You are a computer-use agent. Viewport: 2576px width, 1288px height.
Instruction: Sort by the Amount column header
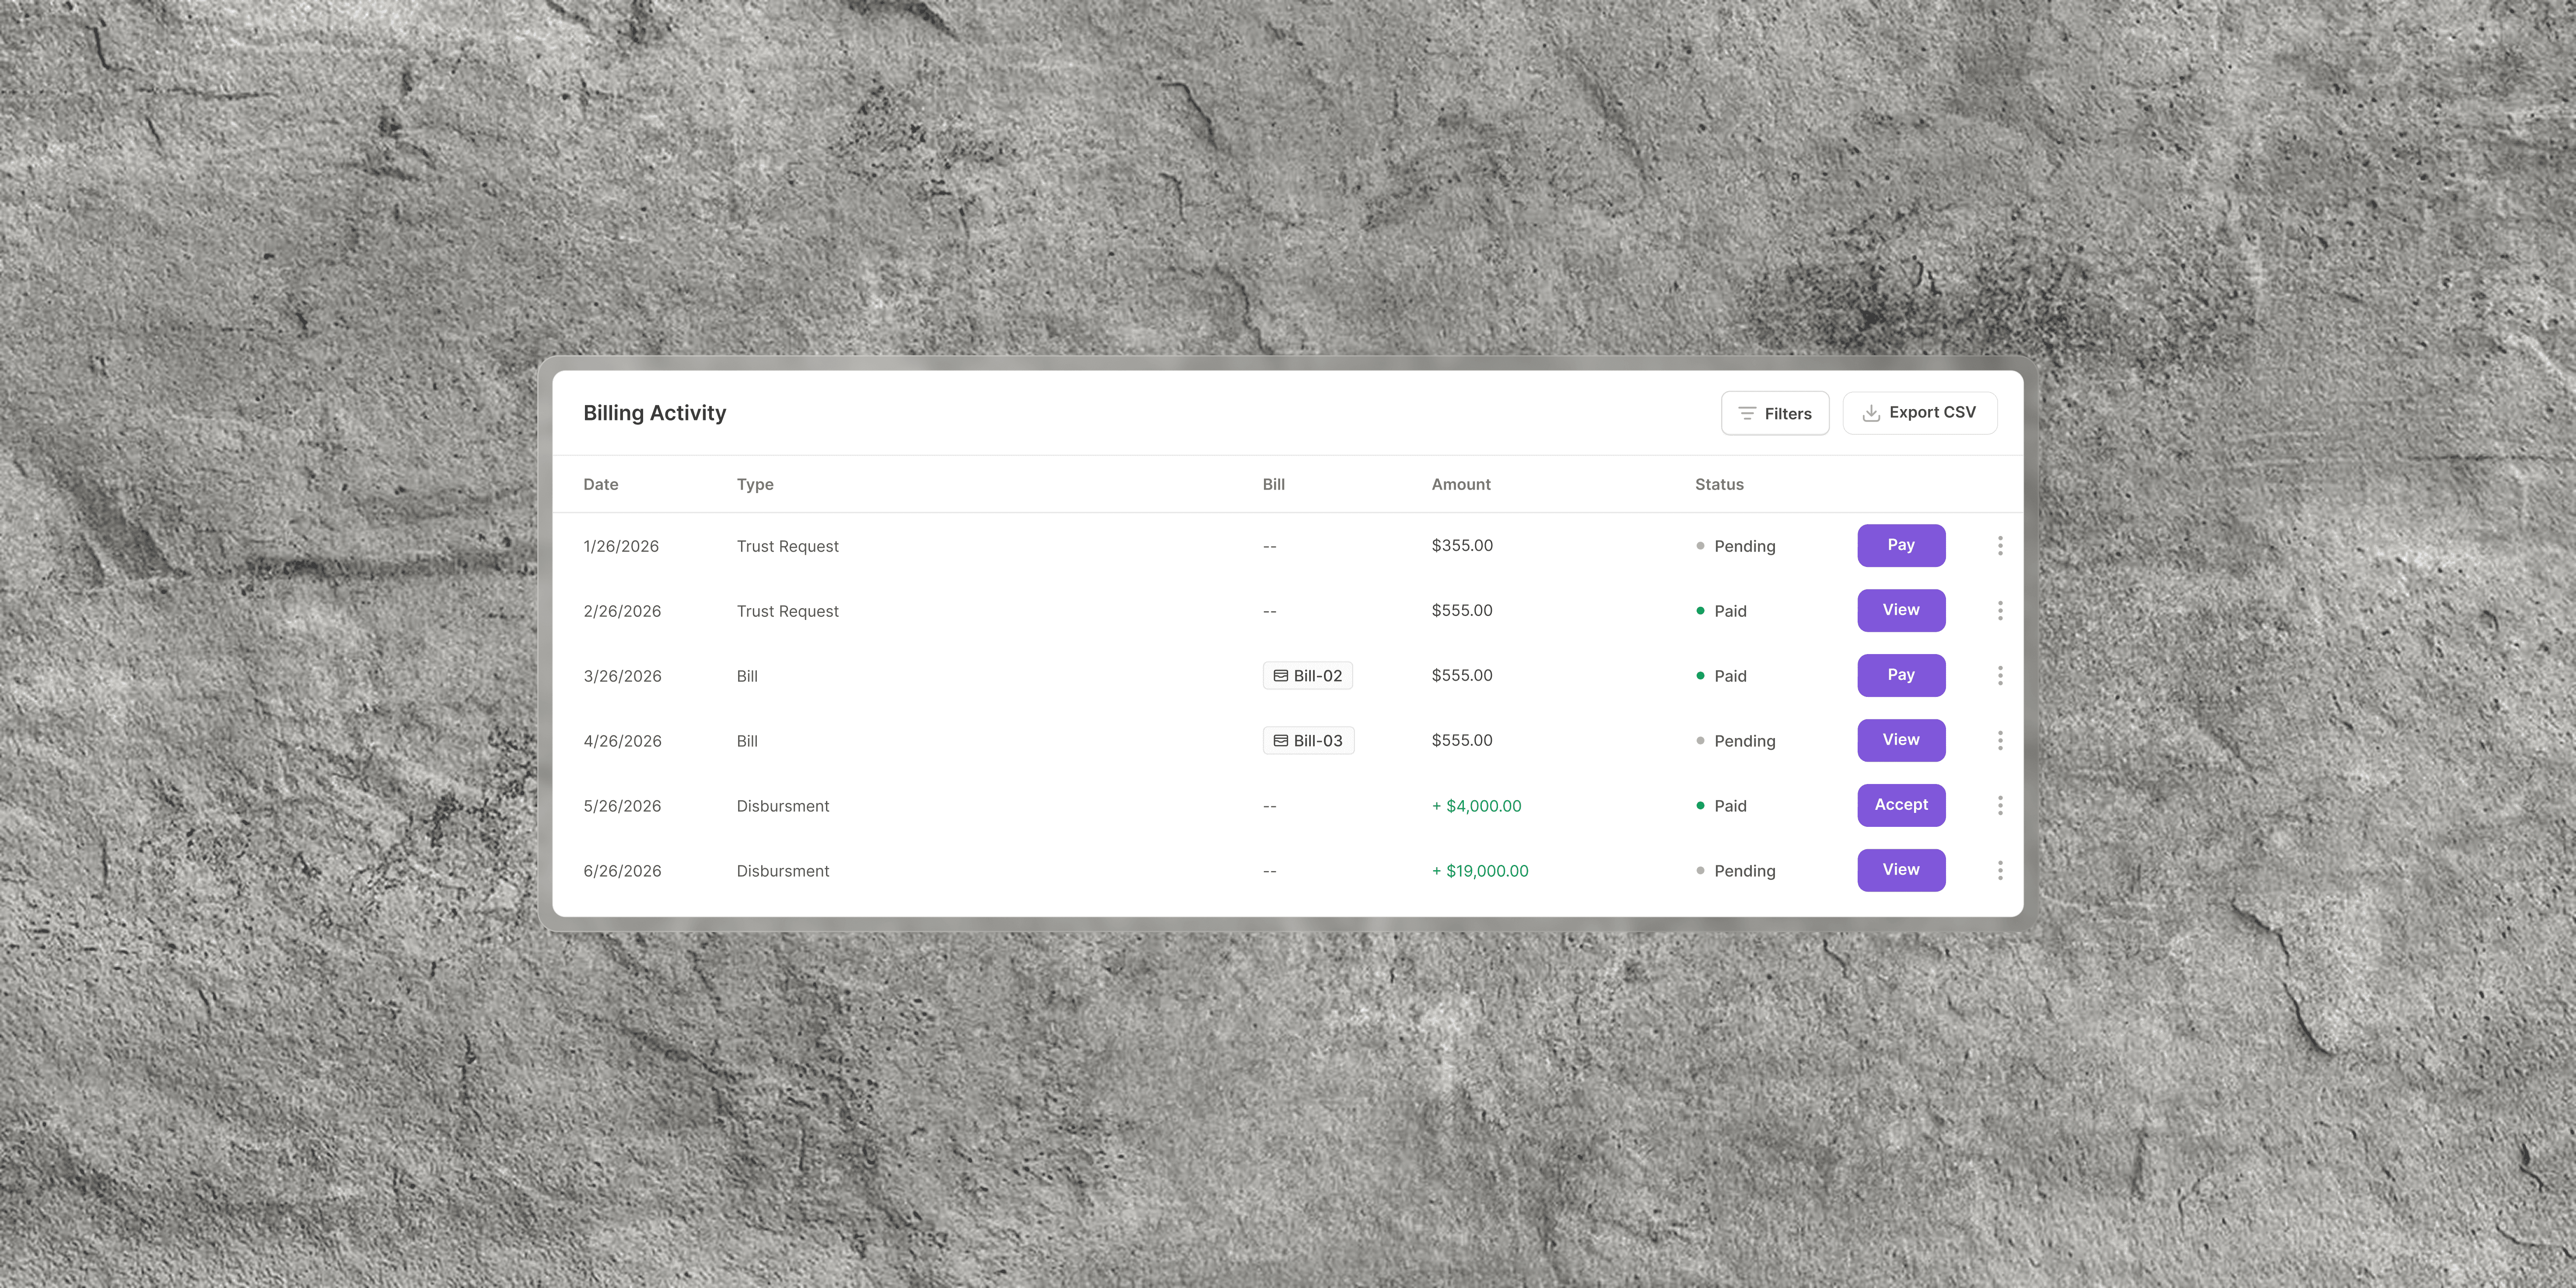point(1460,484)
